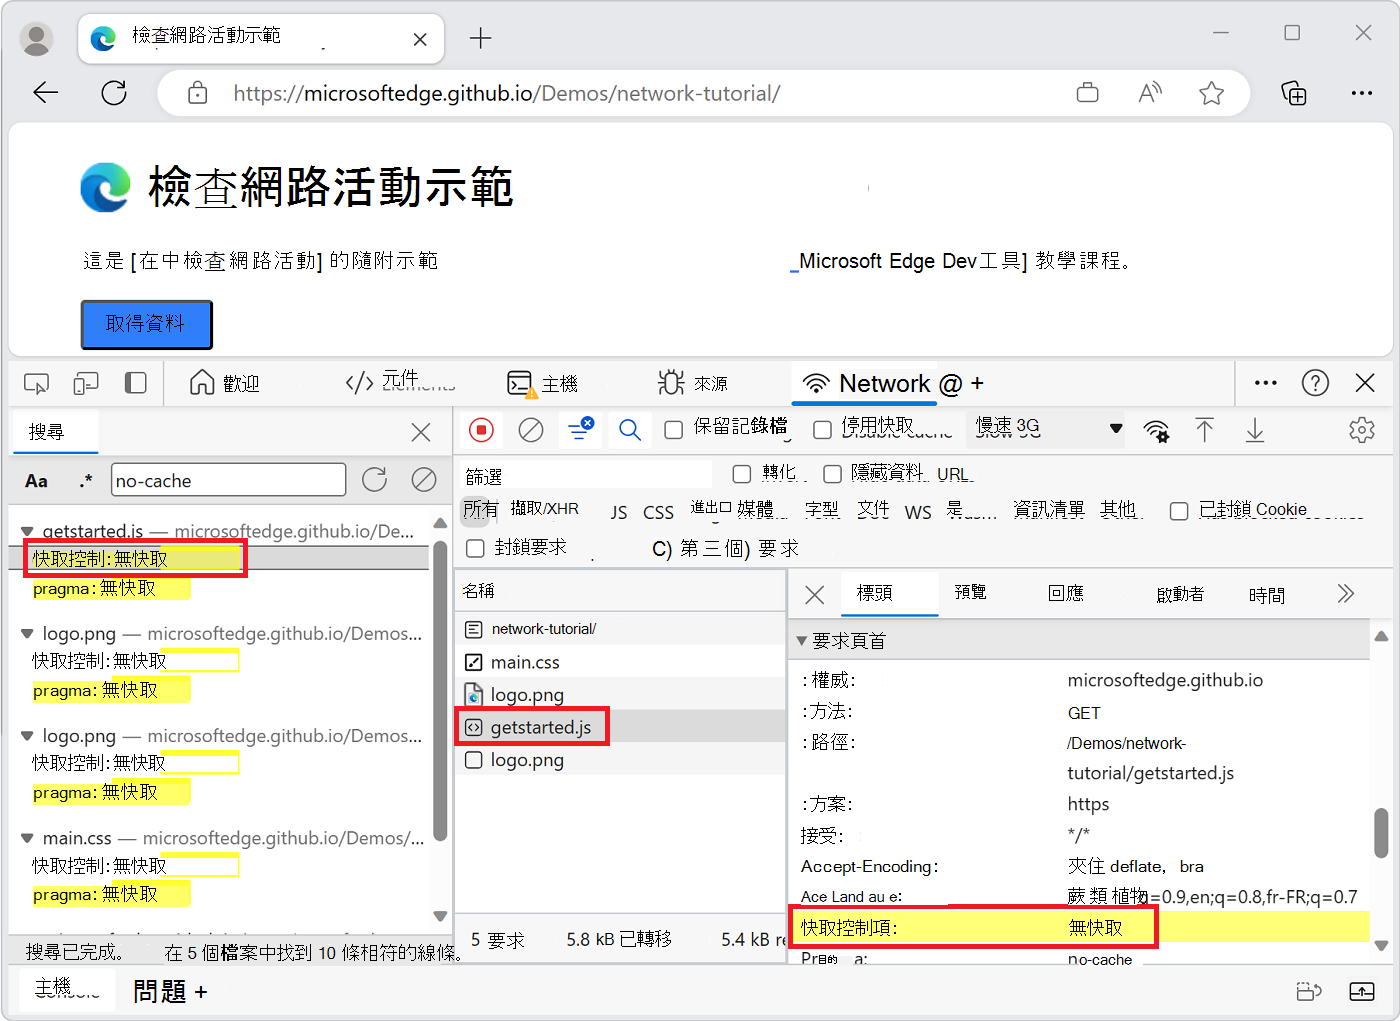The width and height of the screenshot is (1400, 1021).
Task: Reload the page with refresh icon
Action: 114,93
